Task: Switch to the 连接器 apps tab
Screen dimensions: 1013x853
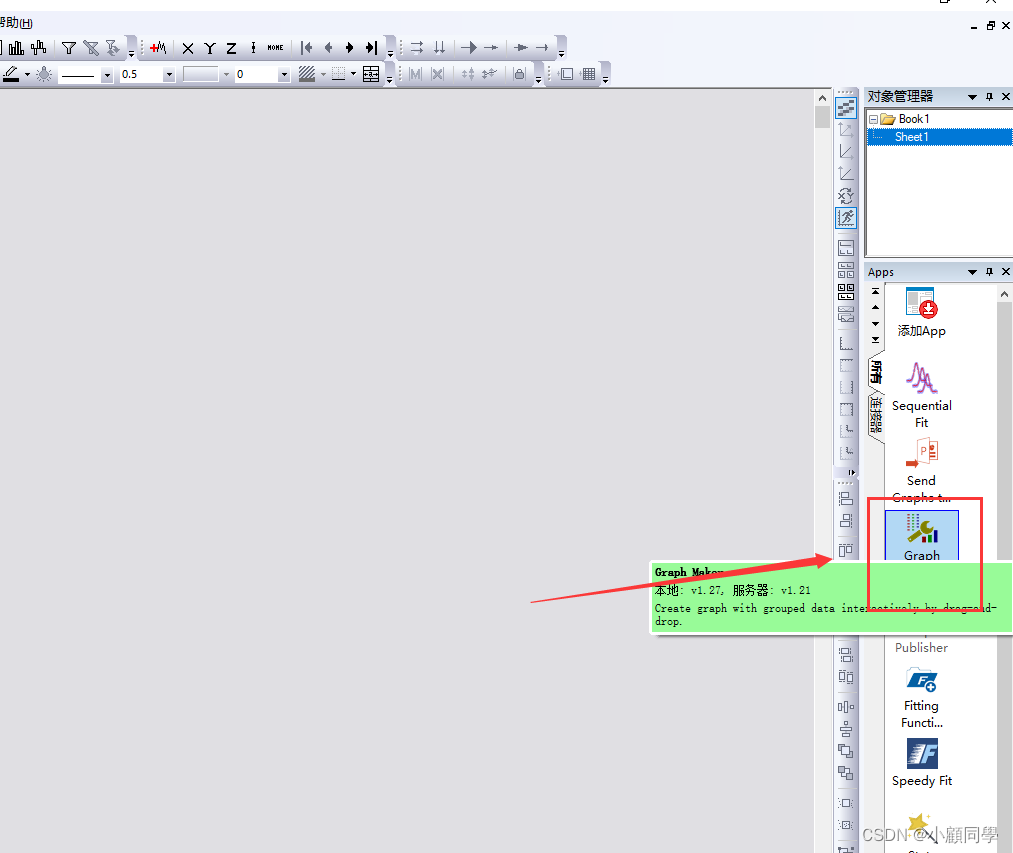Action: (877, 416)
